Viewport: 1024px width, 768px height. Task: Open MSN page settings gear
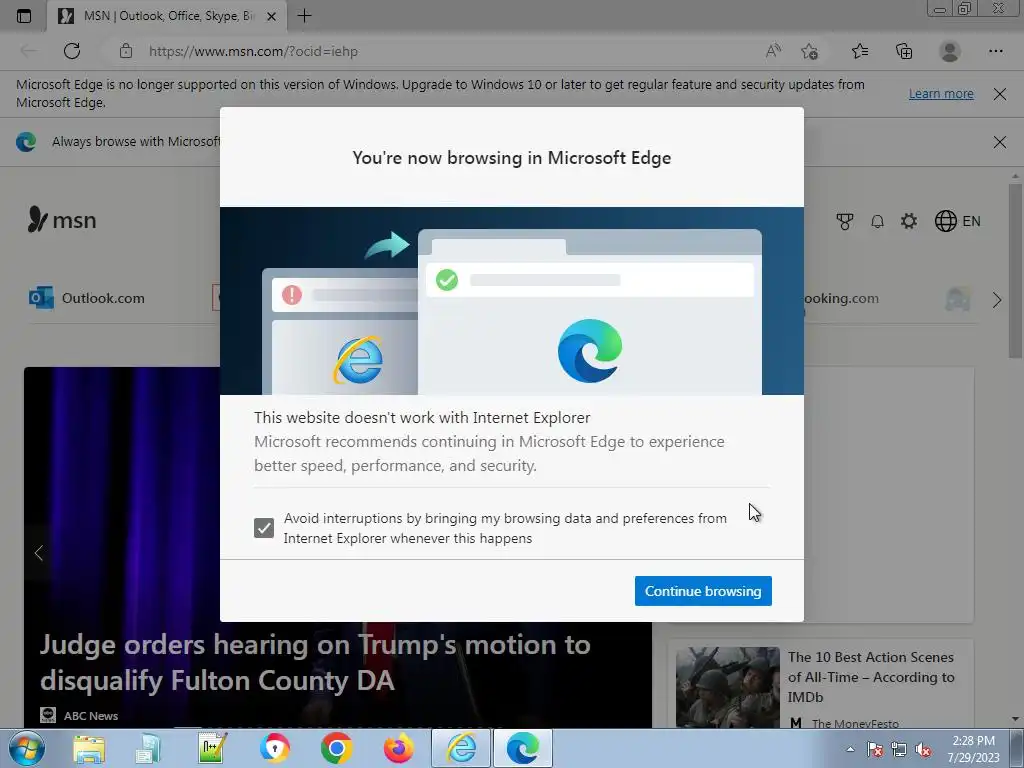pyautogui.click(x=908, y=221)
